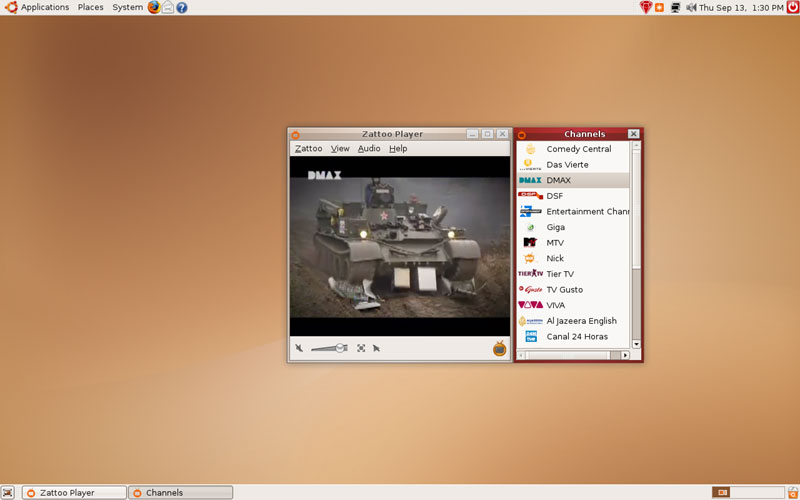Viewport: 800px width, 500px height.
Task: Open the Trash icon in bottom panel
Action: 792,492
